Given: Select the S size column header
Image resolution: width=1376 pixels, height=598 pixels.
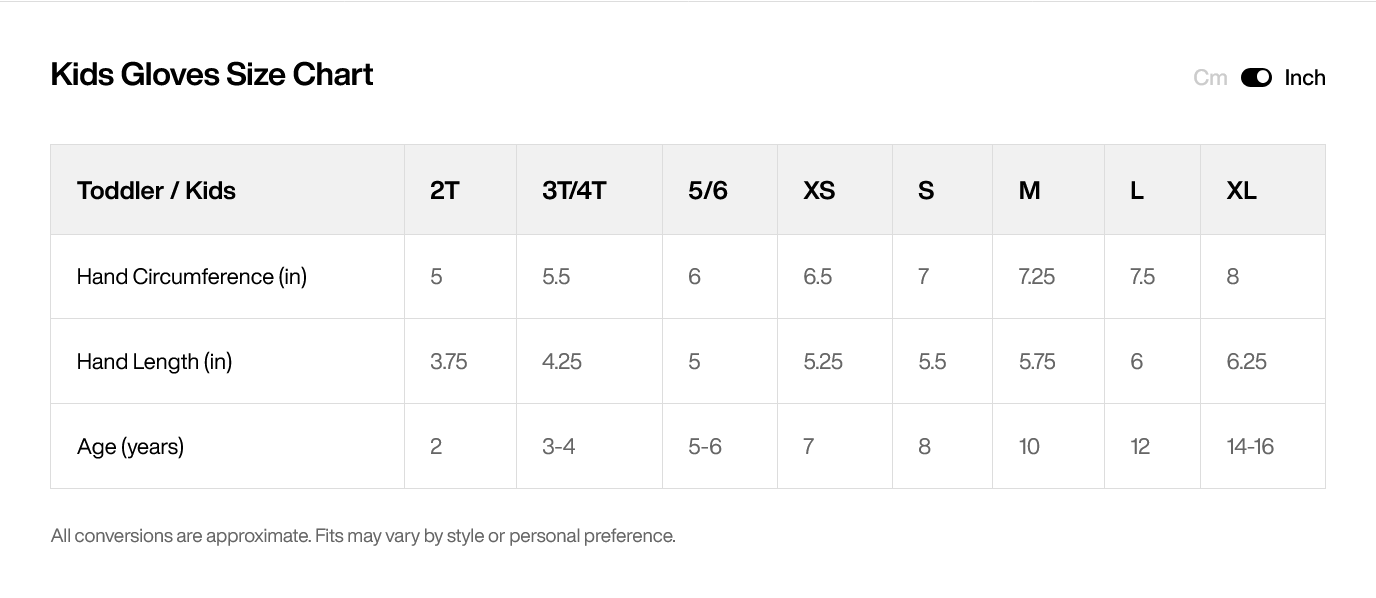Looking at the screenshot, I should point(926,190).
